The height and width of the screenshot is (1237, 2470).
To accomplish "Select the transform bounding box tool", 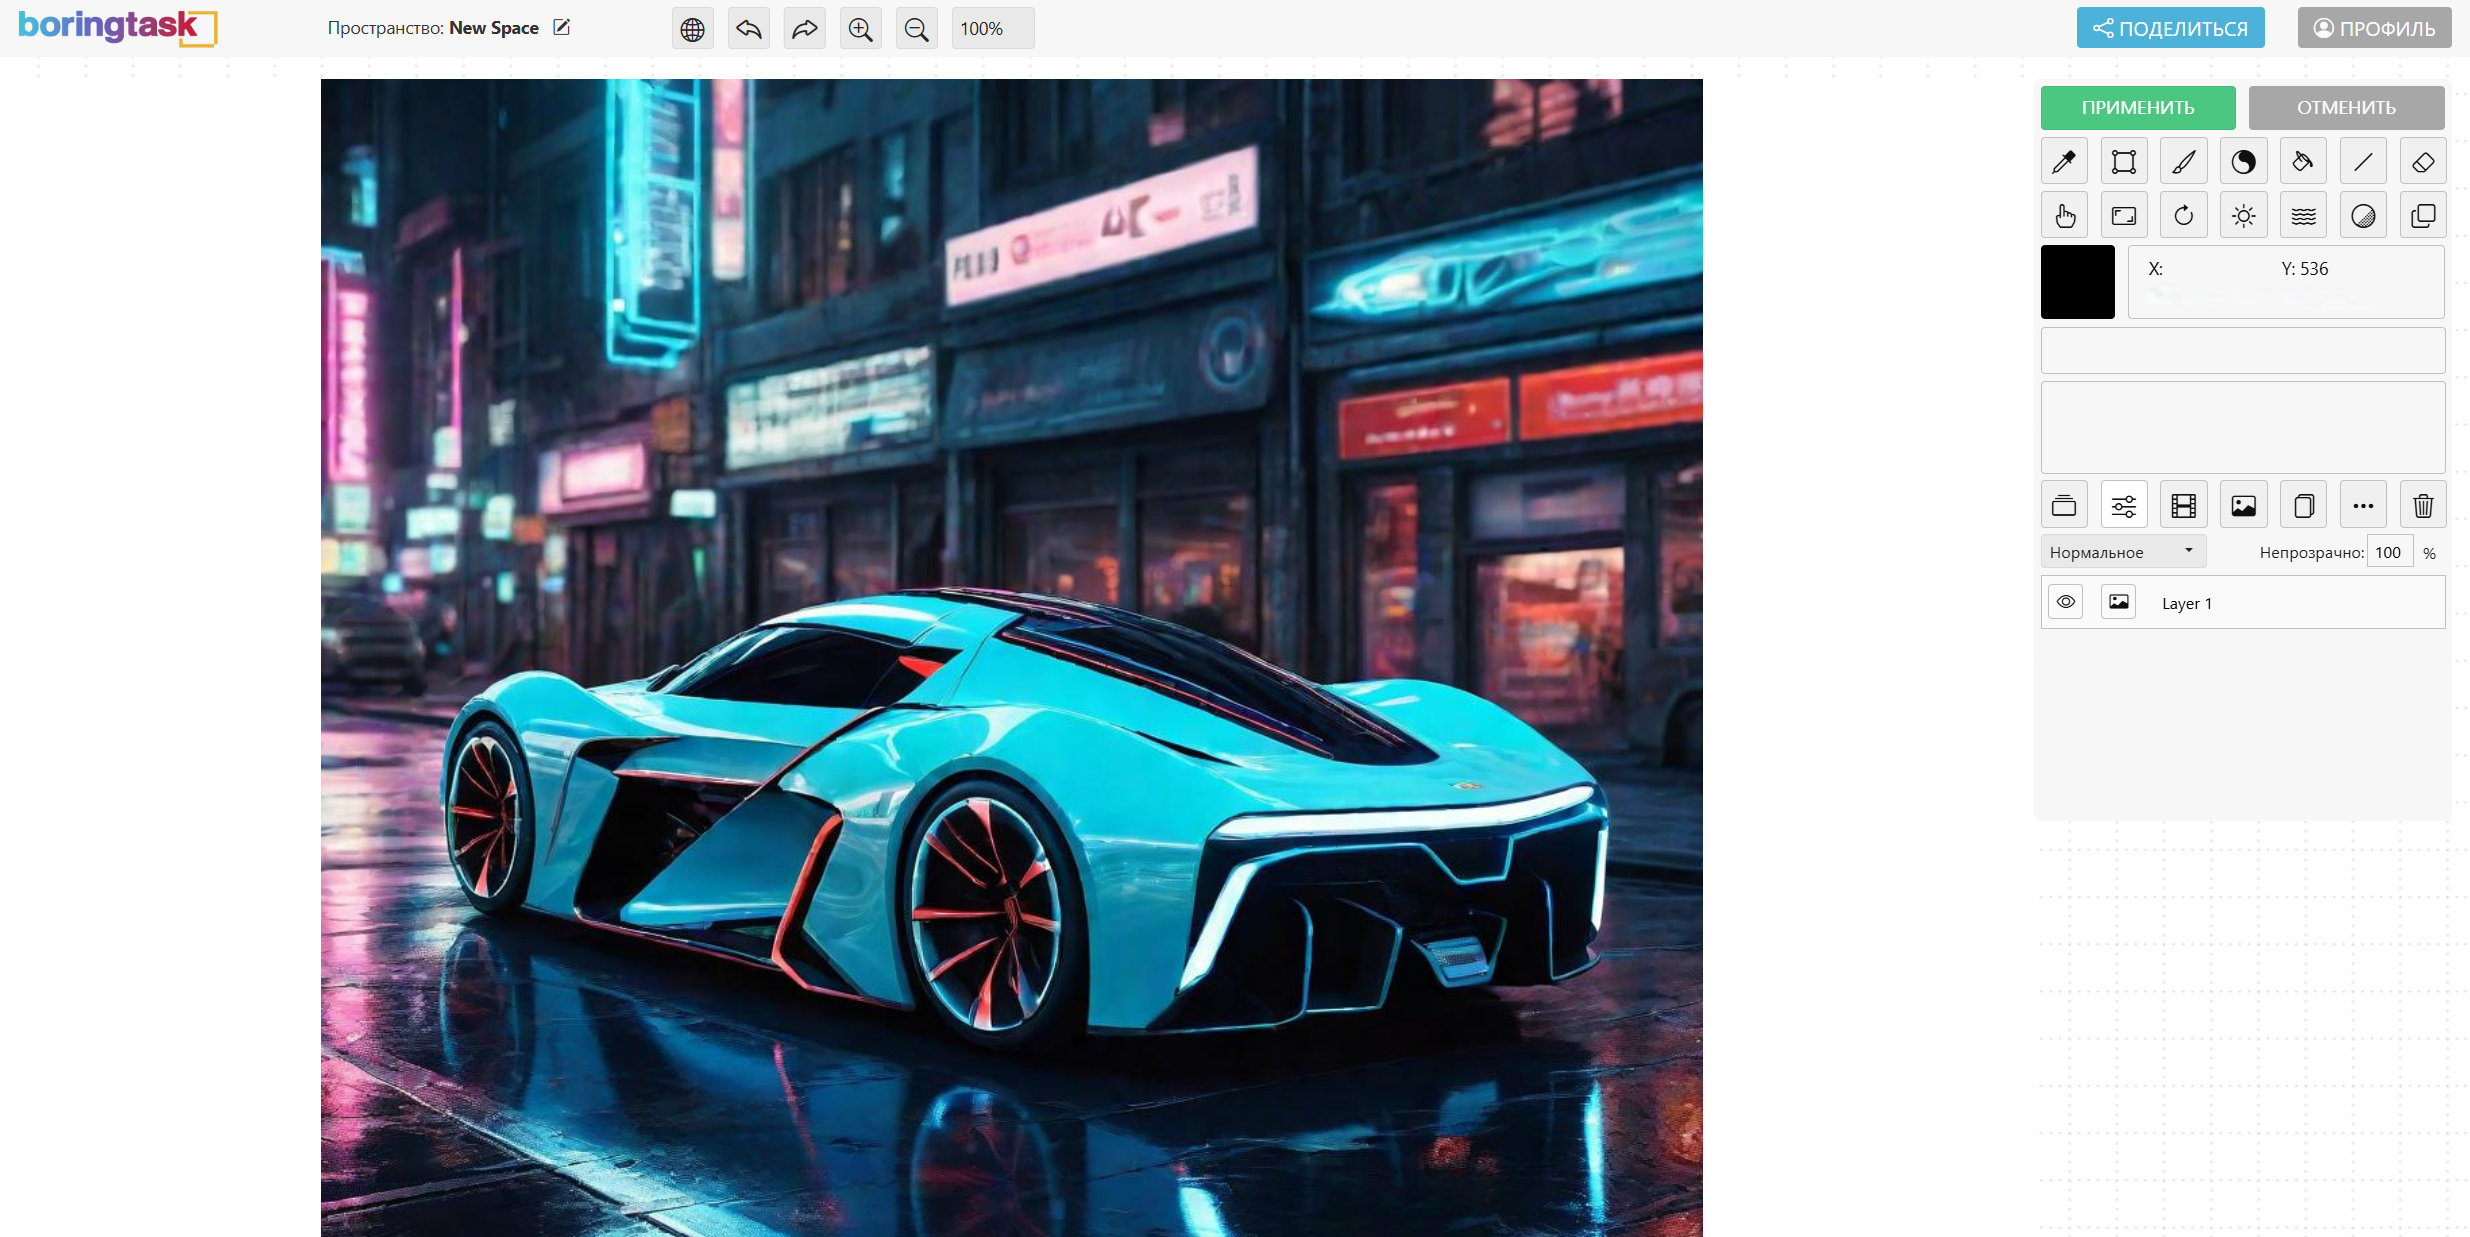I will [x=2123, y=162].
